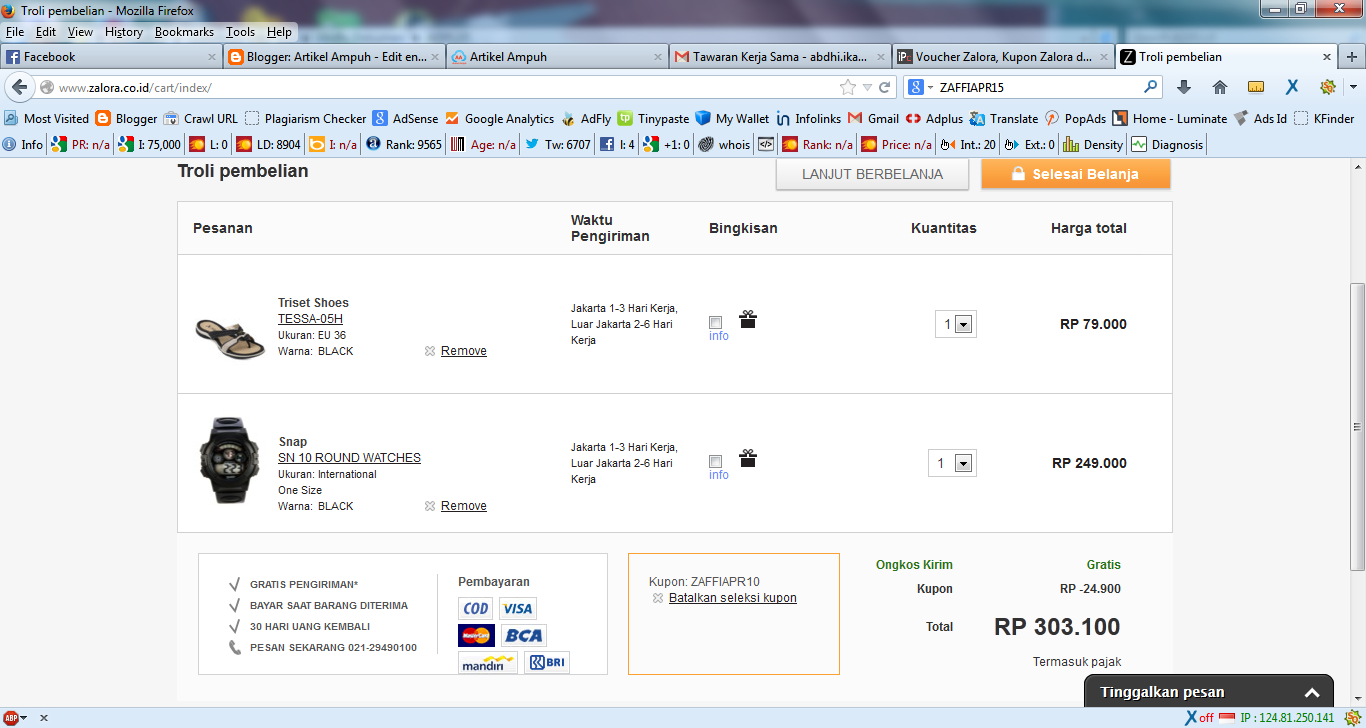Click the browser back arrow button
The width and height of the screenshot is (1366, 728).
point(19,87)
